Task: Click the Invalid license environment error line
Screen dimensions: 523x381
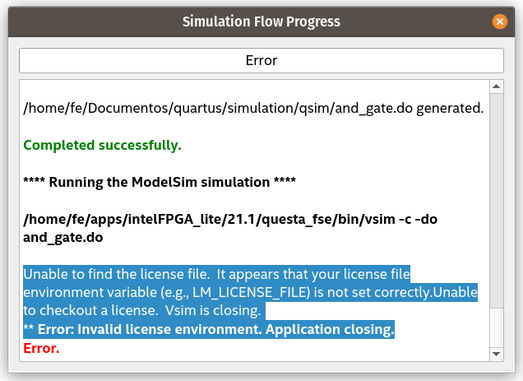Action: click(209, 330)
